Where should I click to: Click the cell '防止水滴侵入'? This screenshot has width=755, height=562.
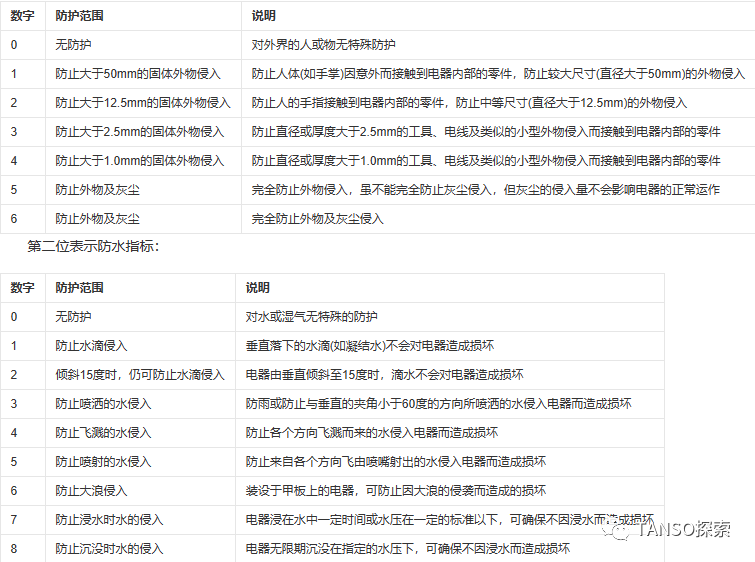coord(91,346)
